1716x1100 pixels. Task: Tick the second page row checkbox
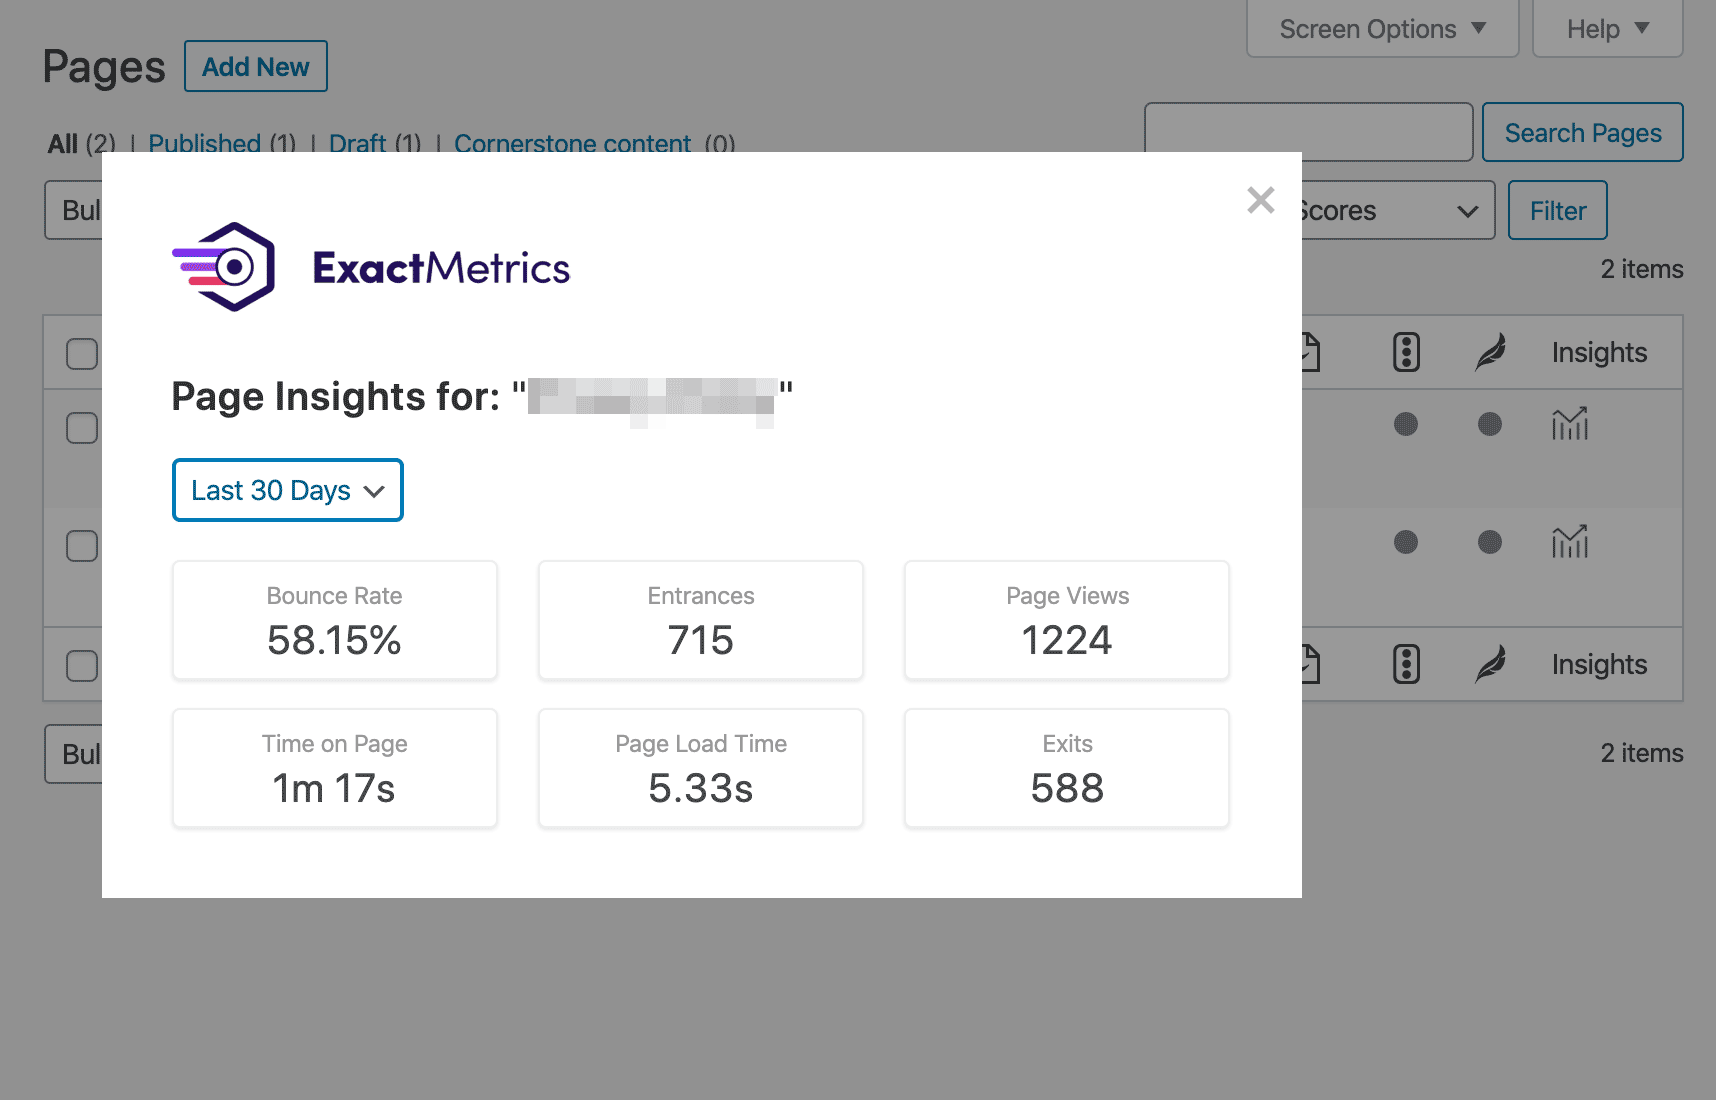click(82, 546)
